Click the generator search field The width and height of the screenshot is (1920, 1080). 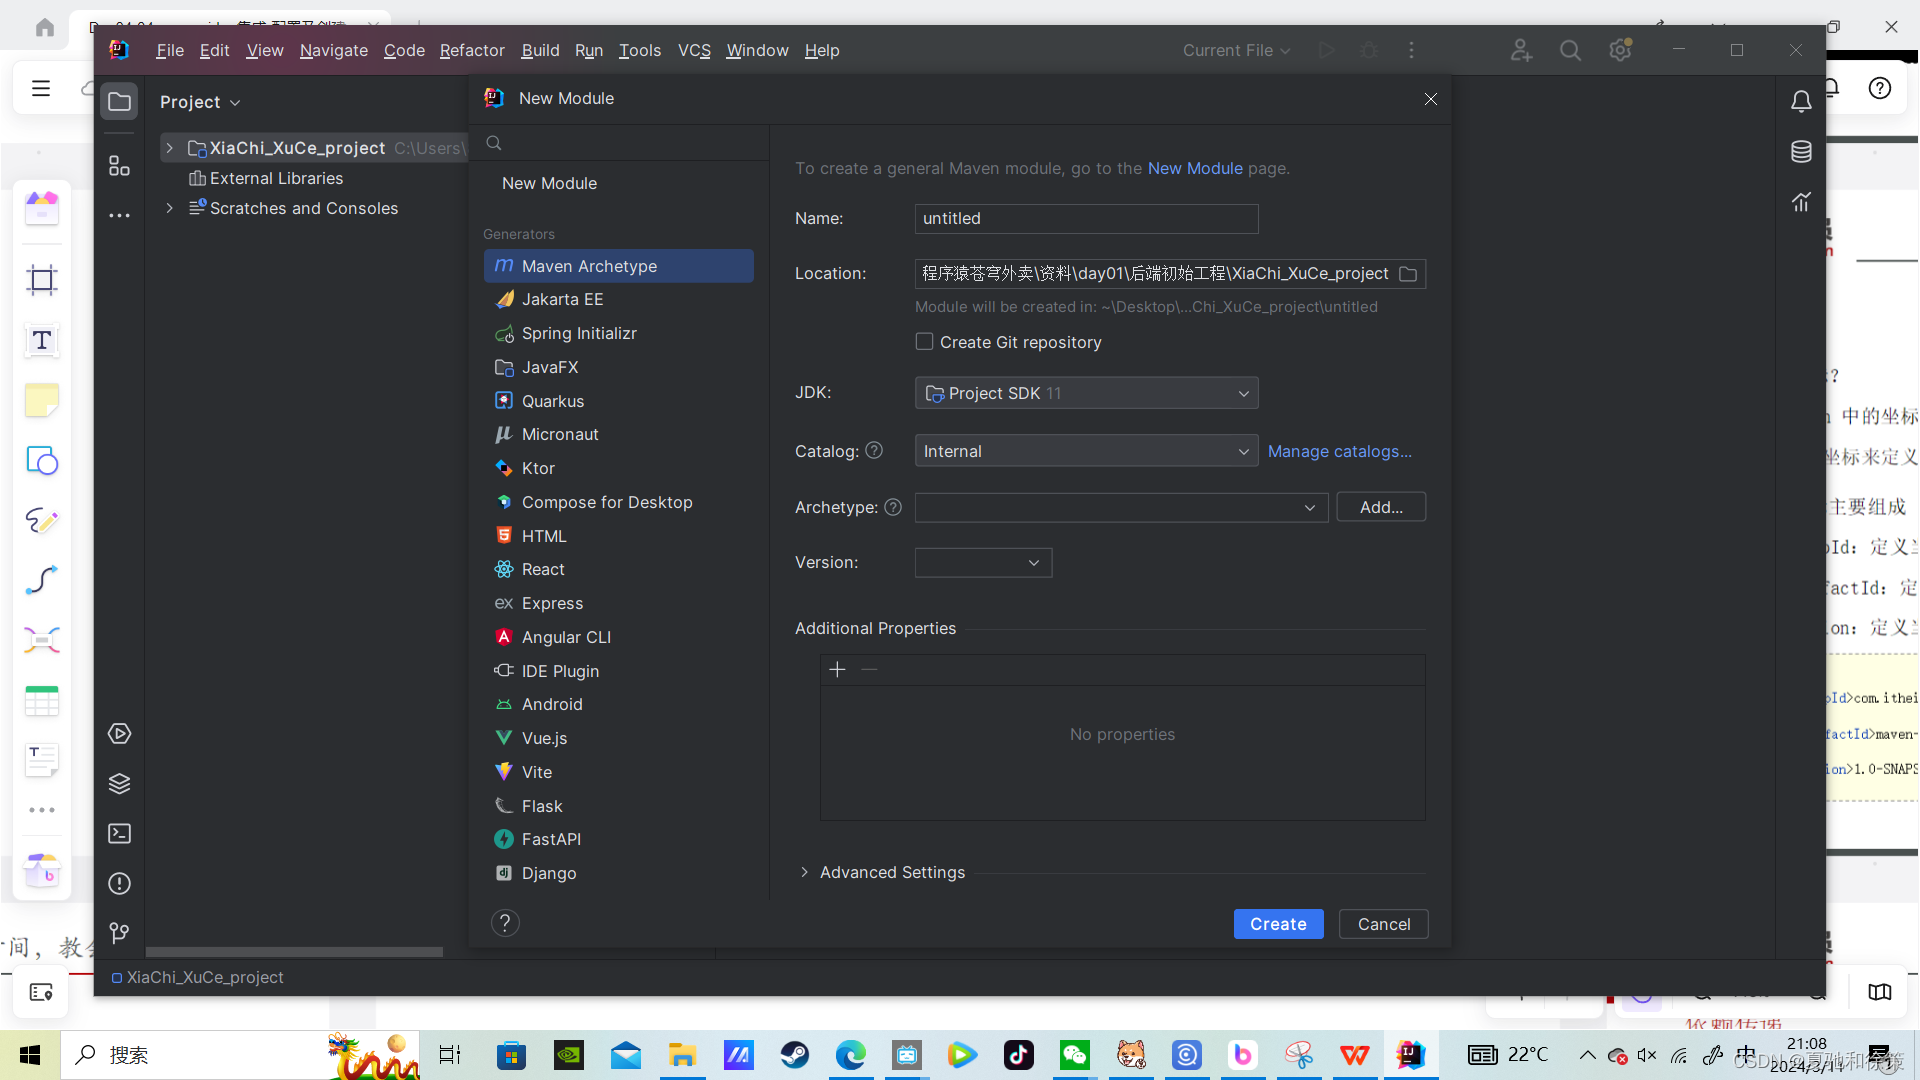click(x=619, y=143)
